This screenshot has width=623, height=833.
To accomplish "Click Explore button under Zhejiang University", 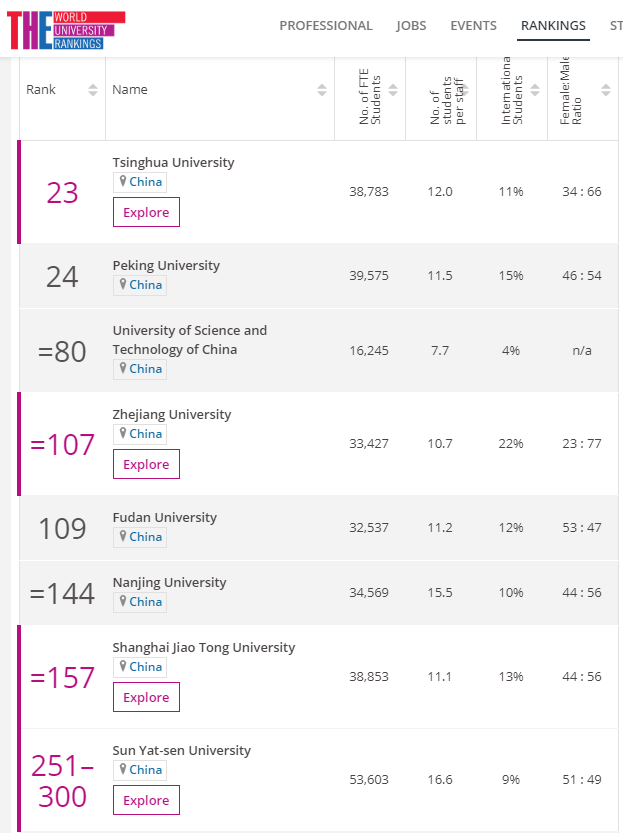I will (146, 464).
